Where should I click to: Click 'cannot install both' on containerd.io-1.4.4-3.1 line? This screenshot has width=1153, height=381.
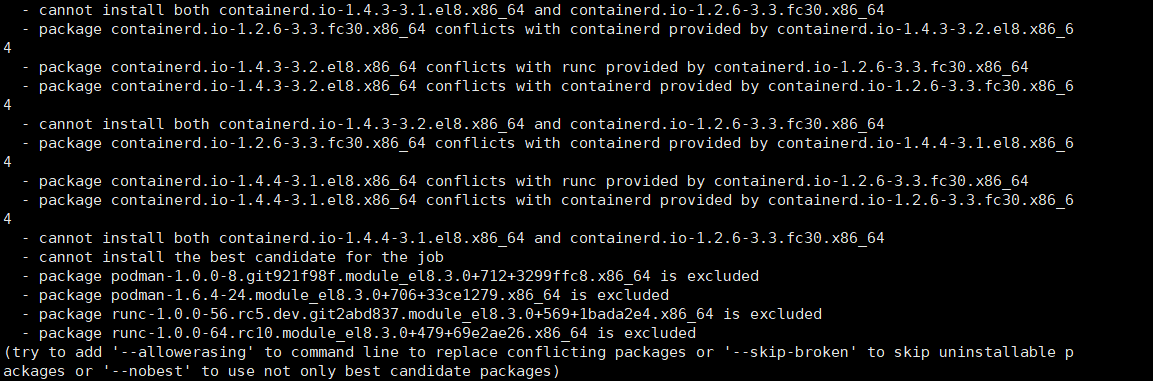pos(124,238)
